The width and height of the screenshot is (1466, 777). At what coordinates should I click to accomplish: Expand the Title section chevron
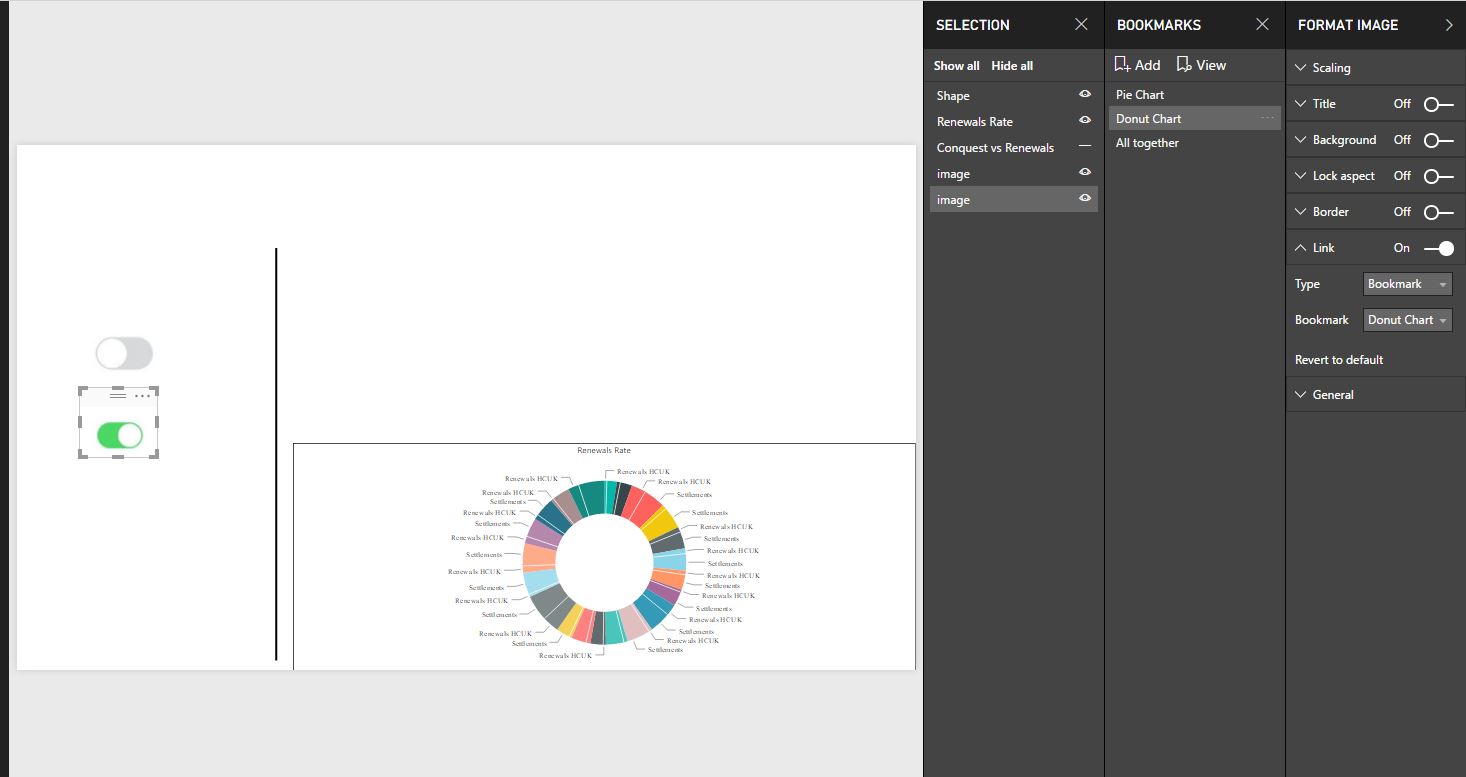1301,104
